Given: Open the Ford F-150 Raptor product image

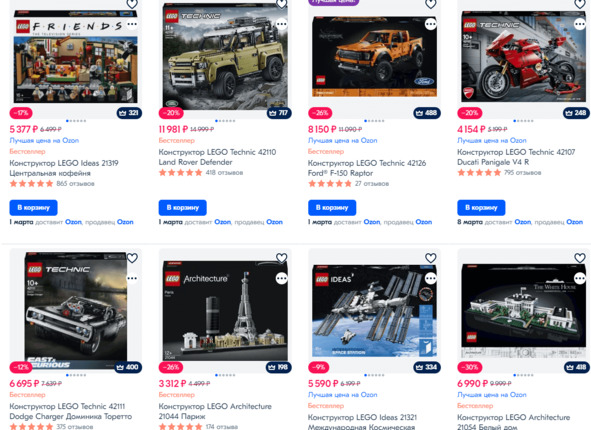Looking at the screenshot, I should pyautogui.click(x=375, y=57).
